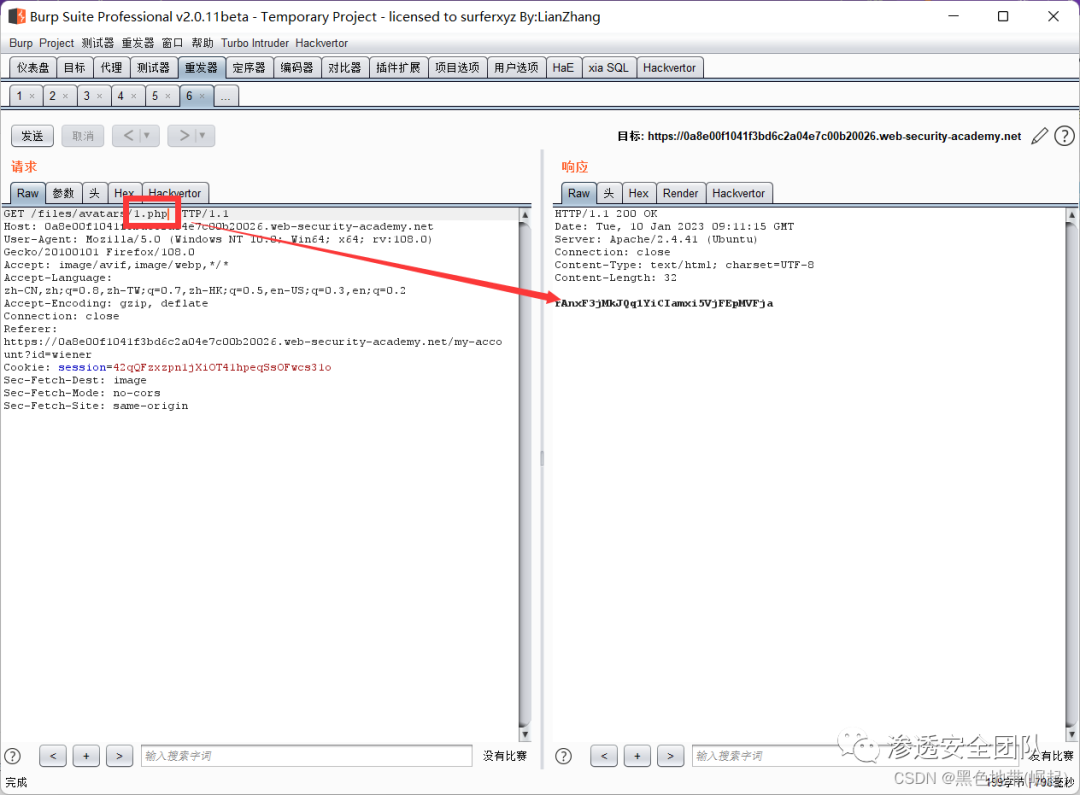The height and width of the screenshot is (795, 1080).
Task: Switch to the 项目选项 tab
Action: coord(457,68)
